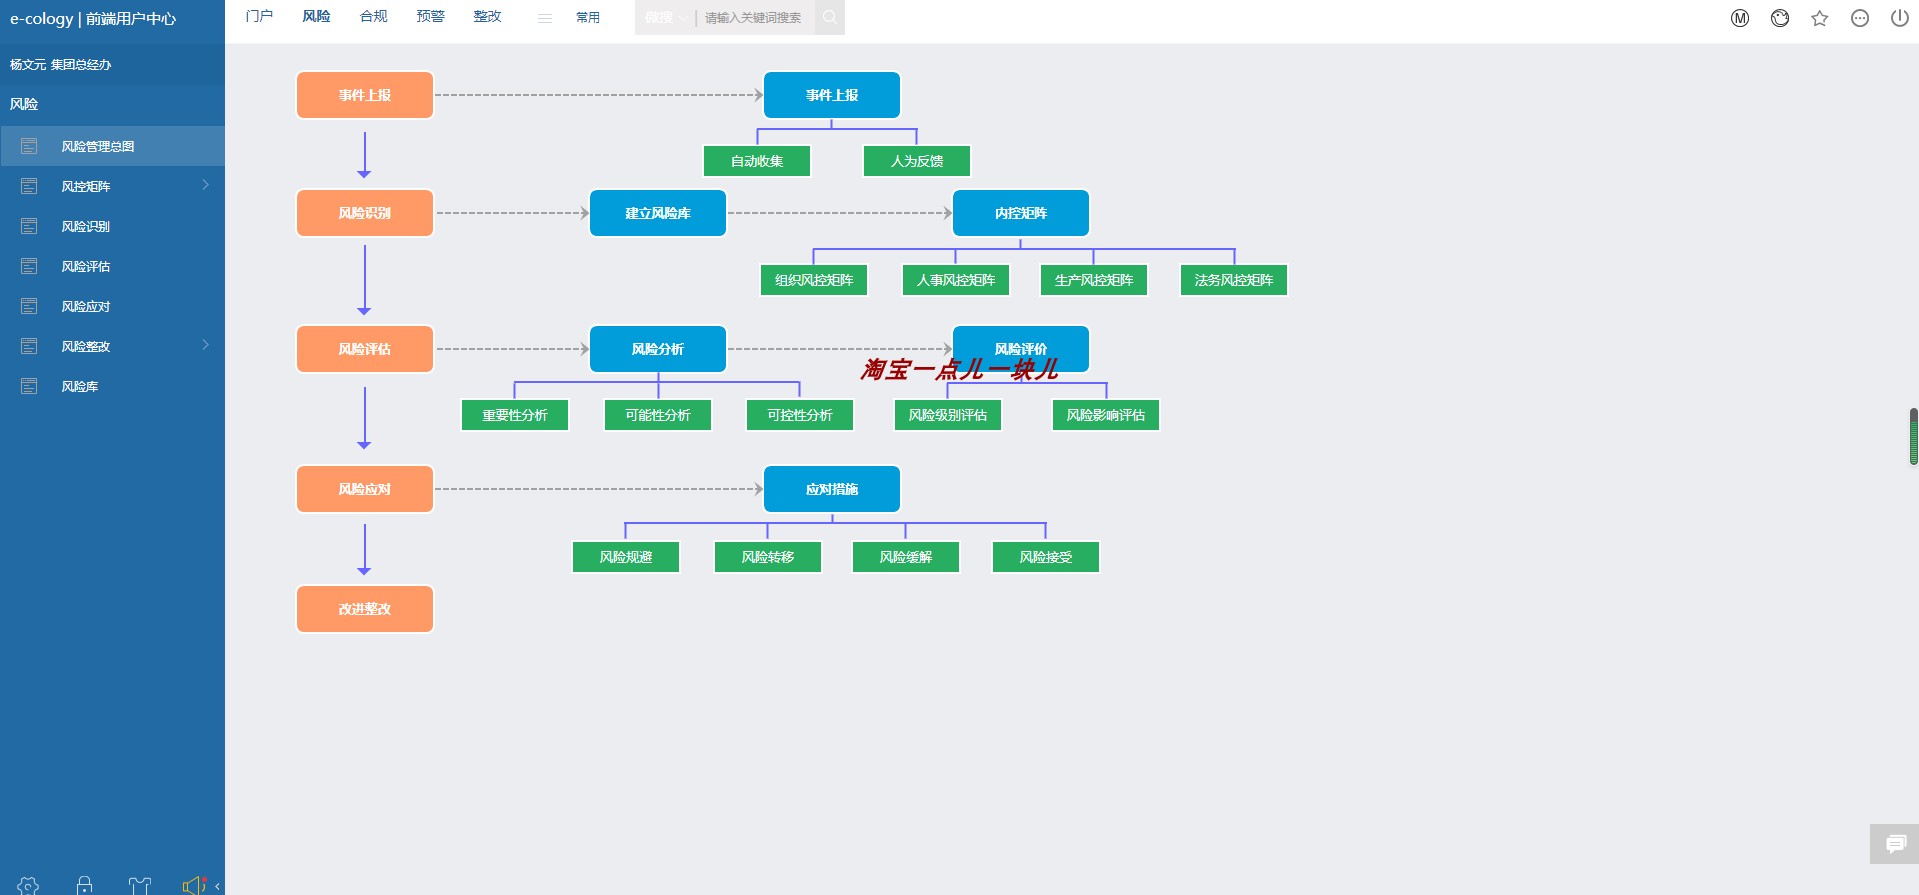The image size is (1919, 895).
Task: Click the green 自动收集 box
Action: tap(757, 161)
